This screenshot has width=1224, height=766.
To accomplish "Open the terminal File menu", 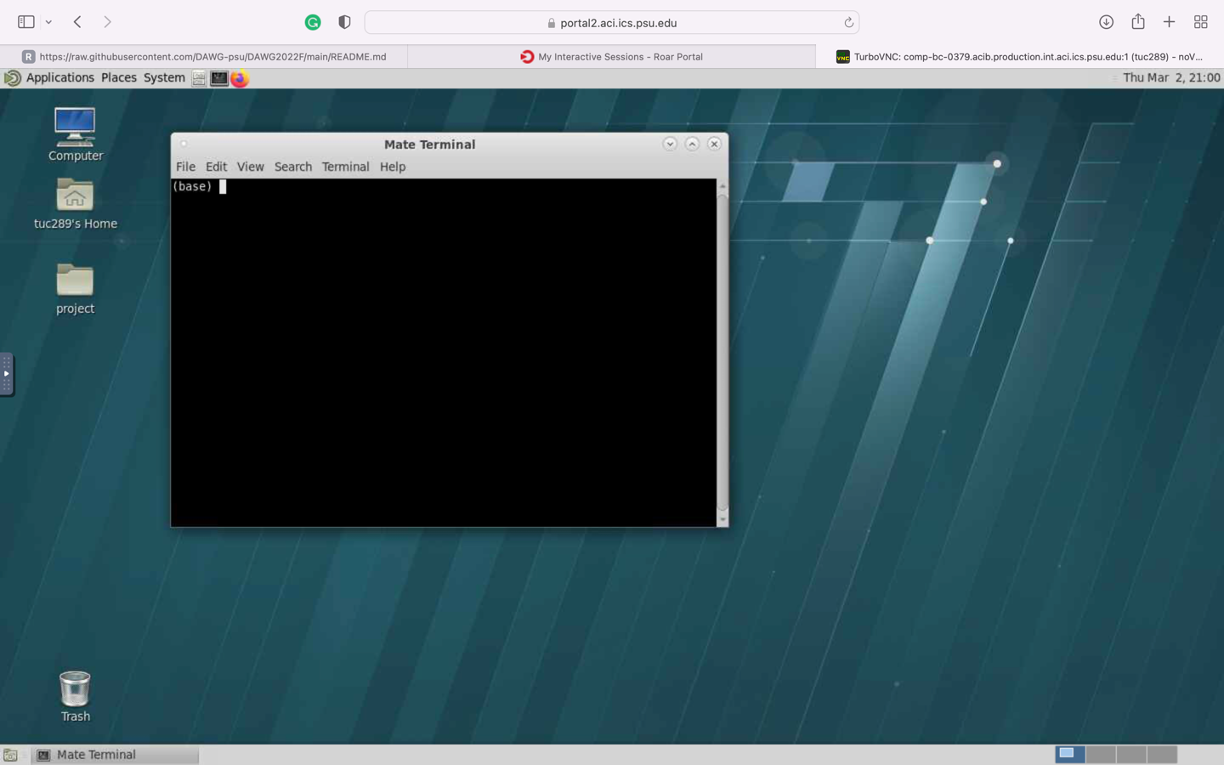I will tap(185, 167).
